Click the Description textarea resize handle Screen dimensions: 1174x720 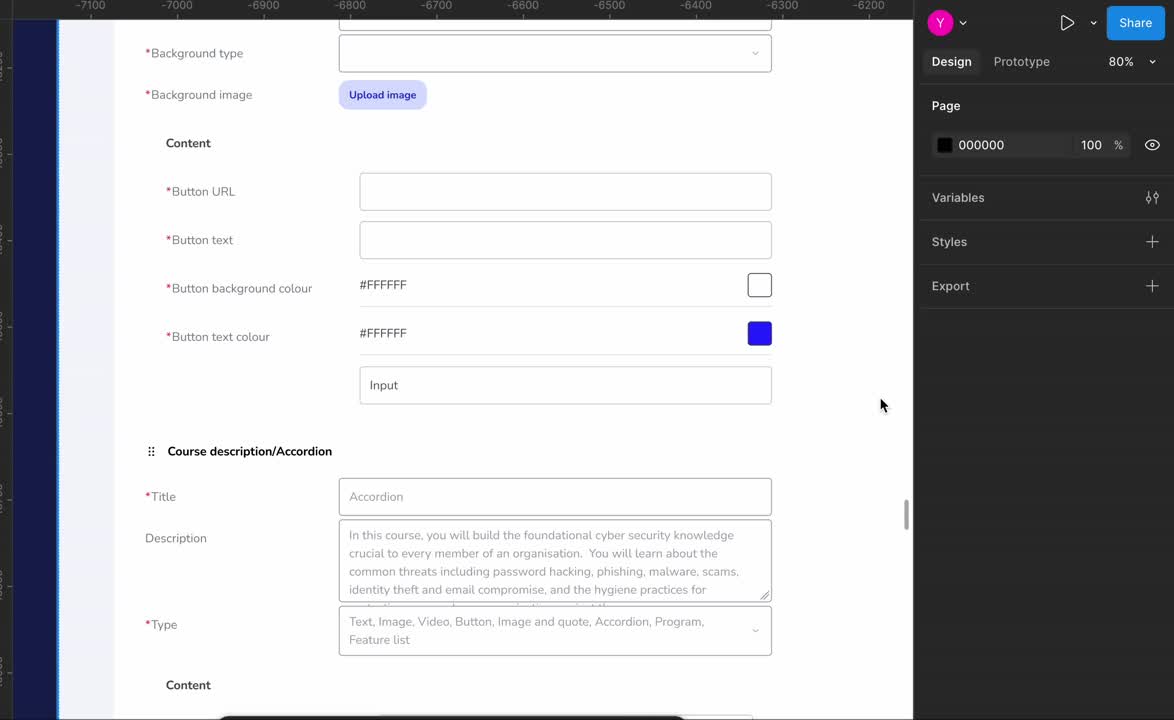(x=764, y=595)
